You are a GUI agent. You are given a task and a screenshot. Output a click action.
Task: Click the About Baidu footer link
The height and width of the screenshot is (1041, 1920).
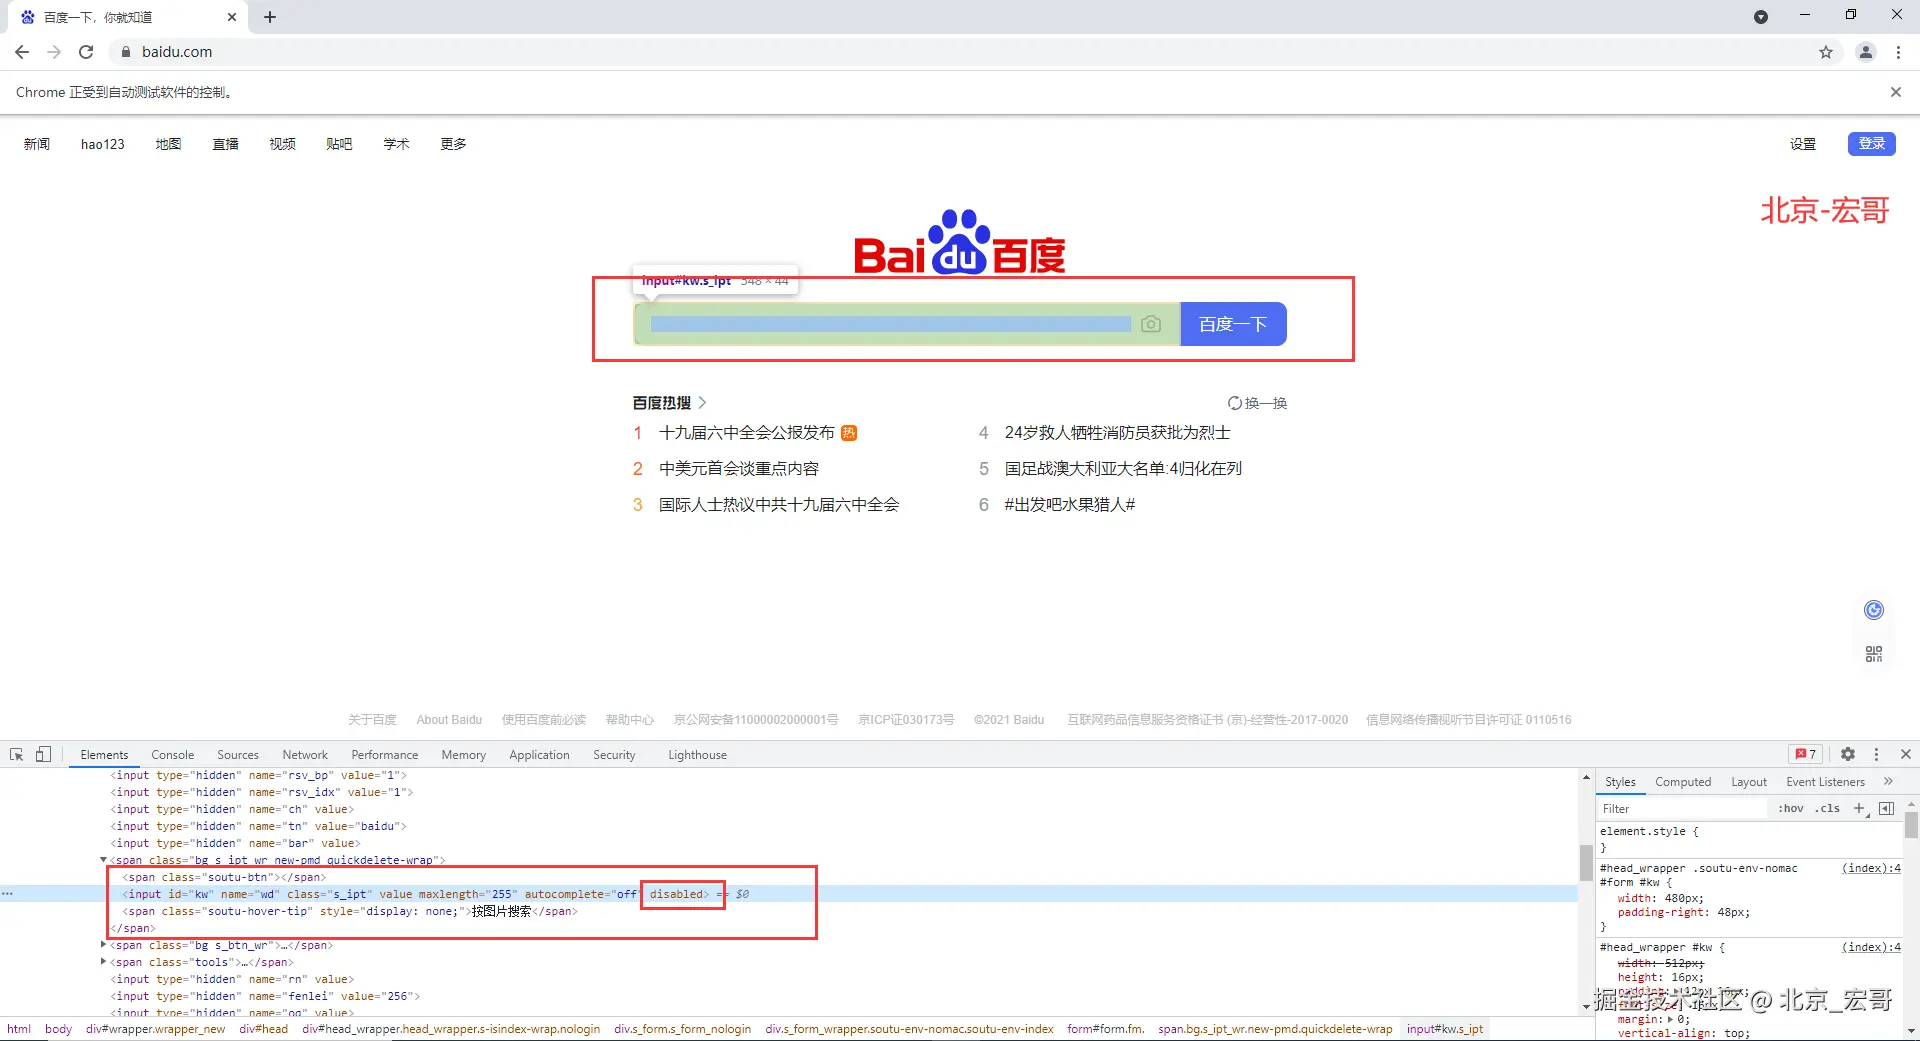pyautogui.click(x=449, y=720)
